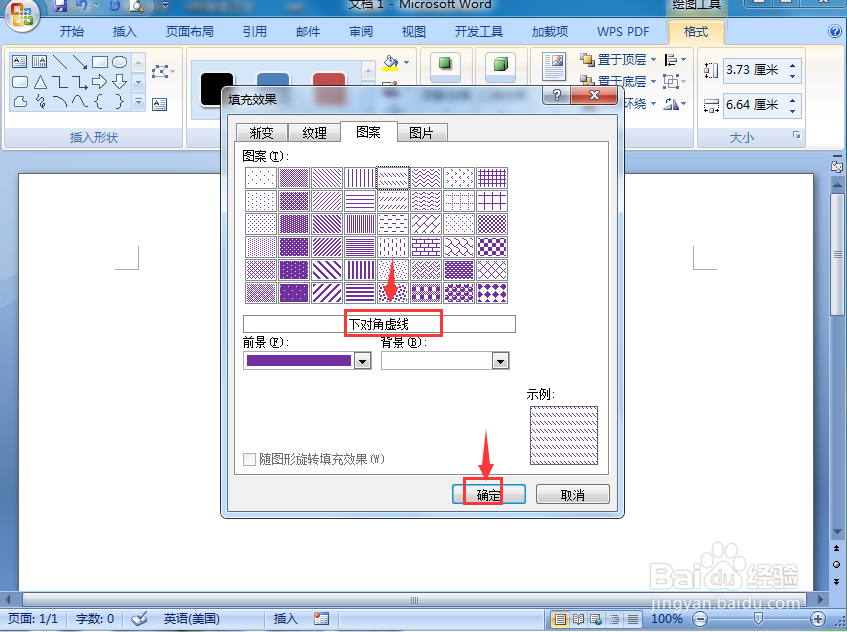Choose the black shape style swatch
Image resolution: width=847 pixels, height=632 pixels.
(x=217, y=89)
